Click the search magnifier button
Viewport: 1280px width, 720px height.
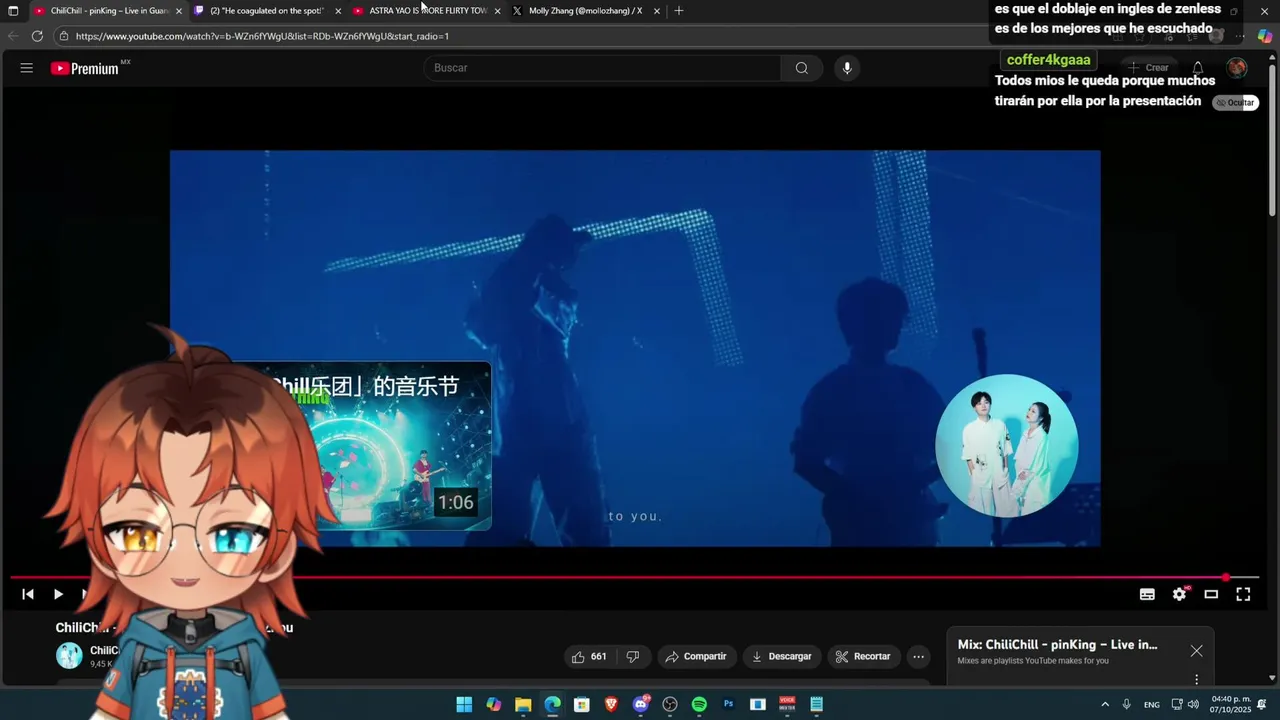pos(801,68)
